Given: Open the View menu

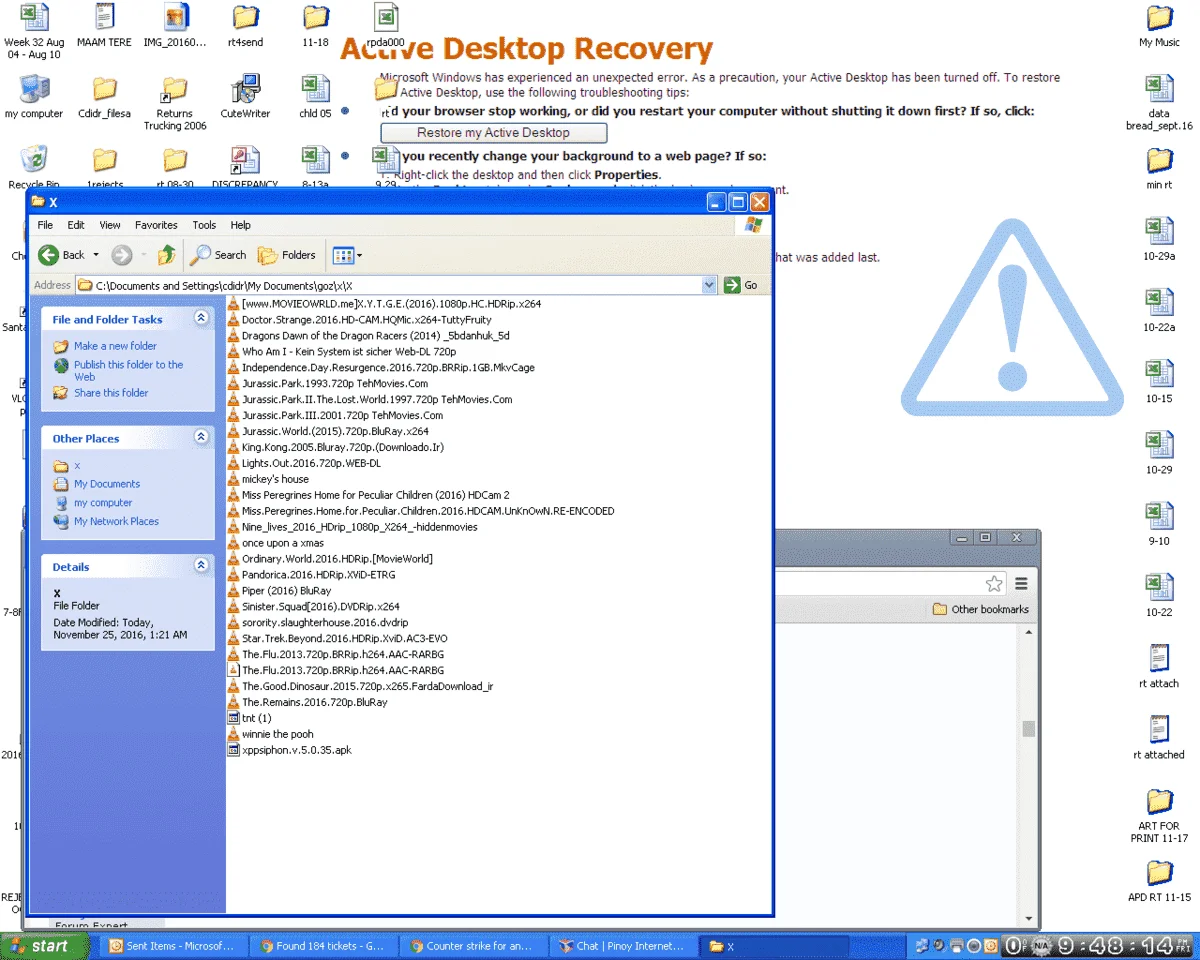Looking at the screenshot, I should pos(110,225).
